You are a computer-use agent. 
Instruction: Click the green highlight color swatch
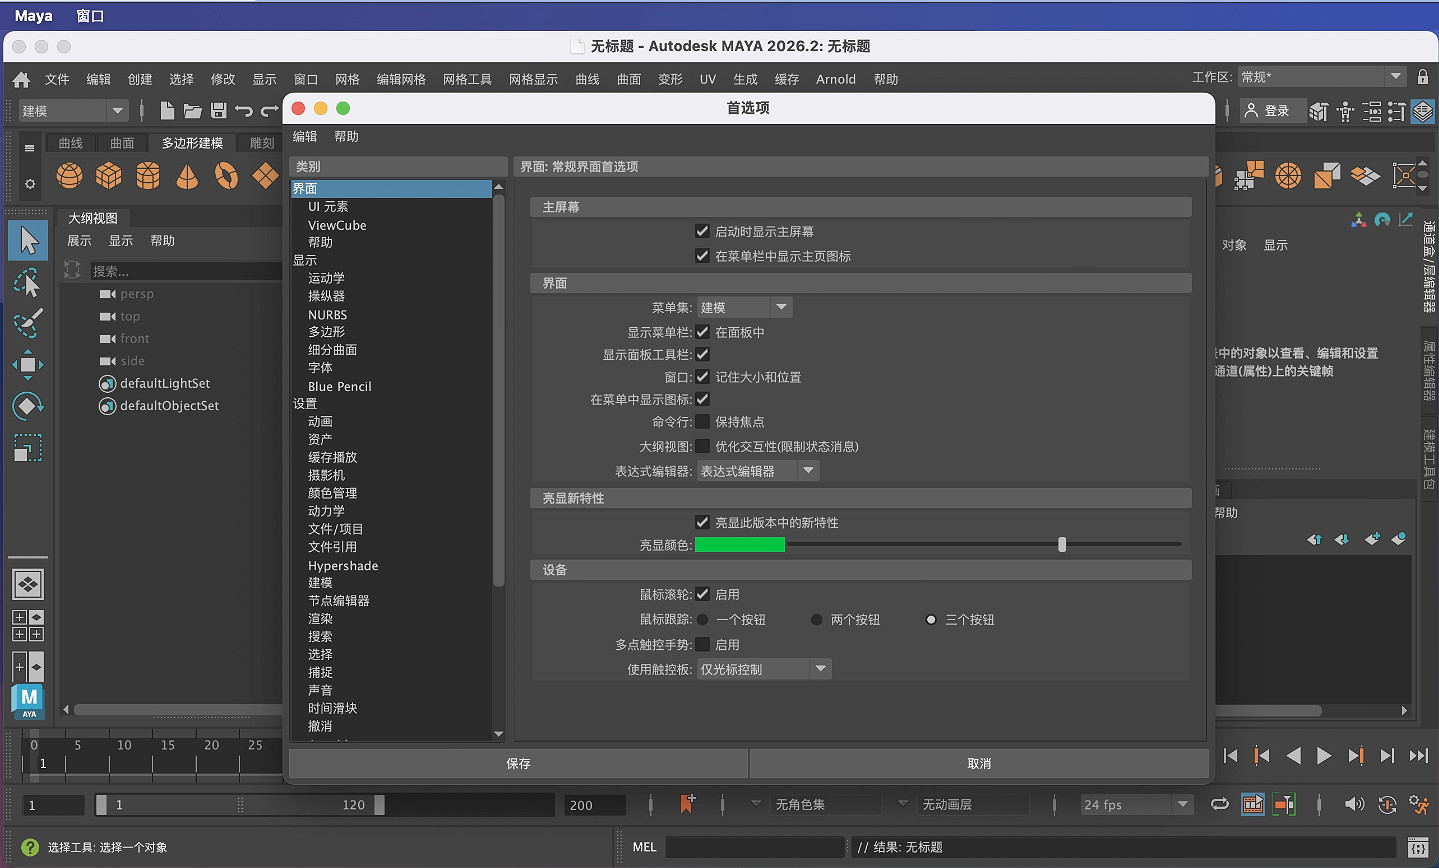[x=740, y=545]
